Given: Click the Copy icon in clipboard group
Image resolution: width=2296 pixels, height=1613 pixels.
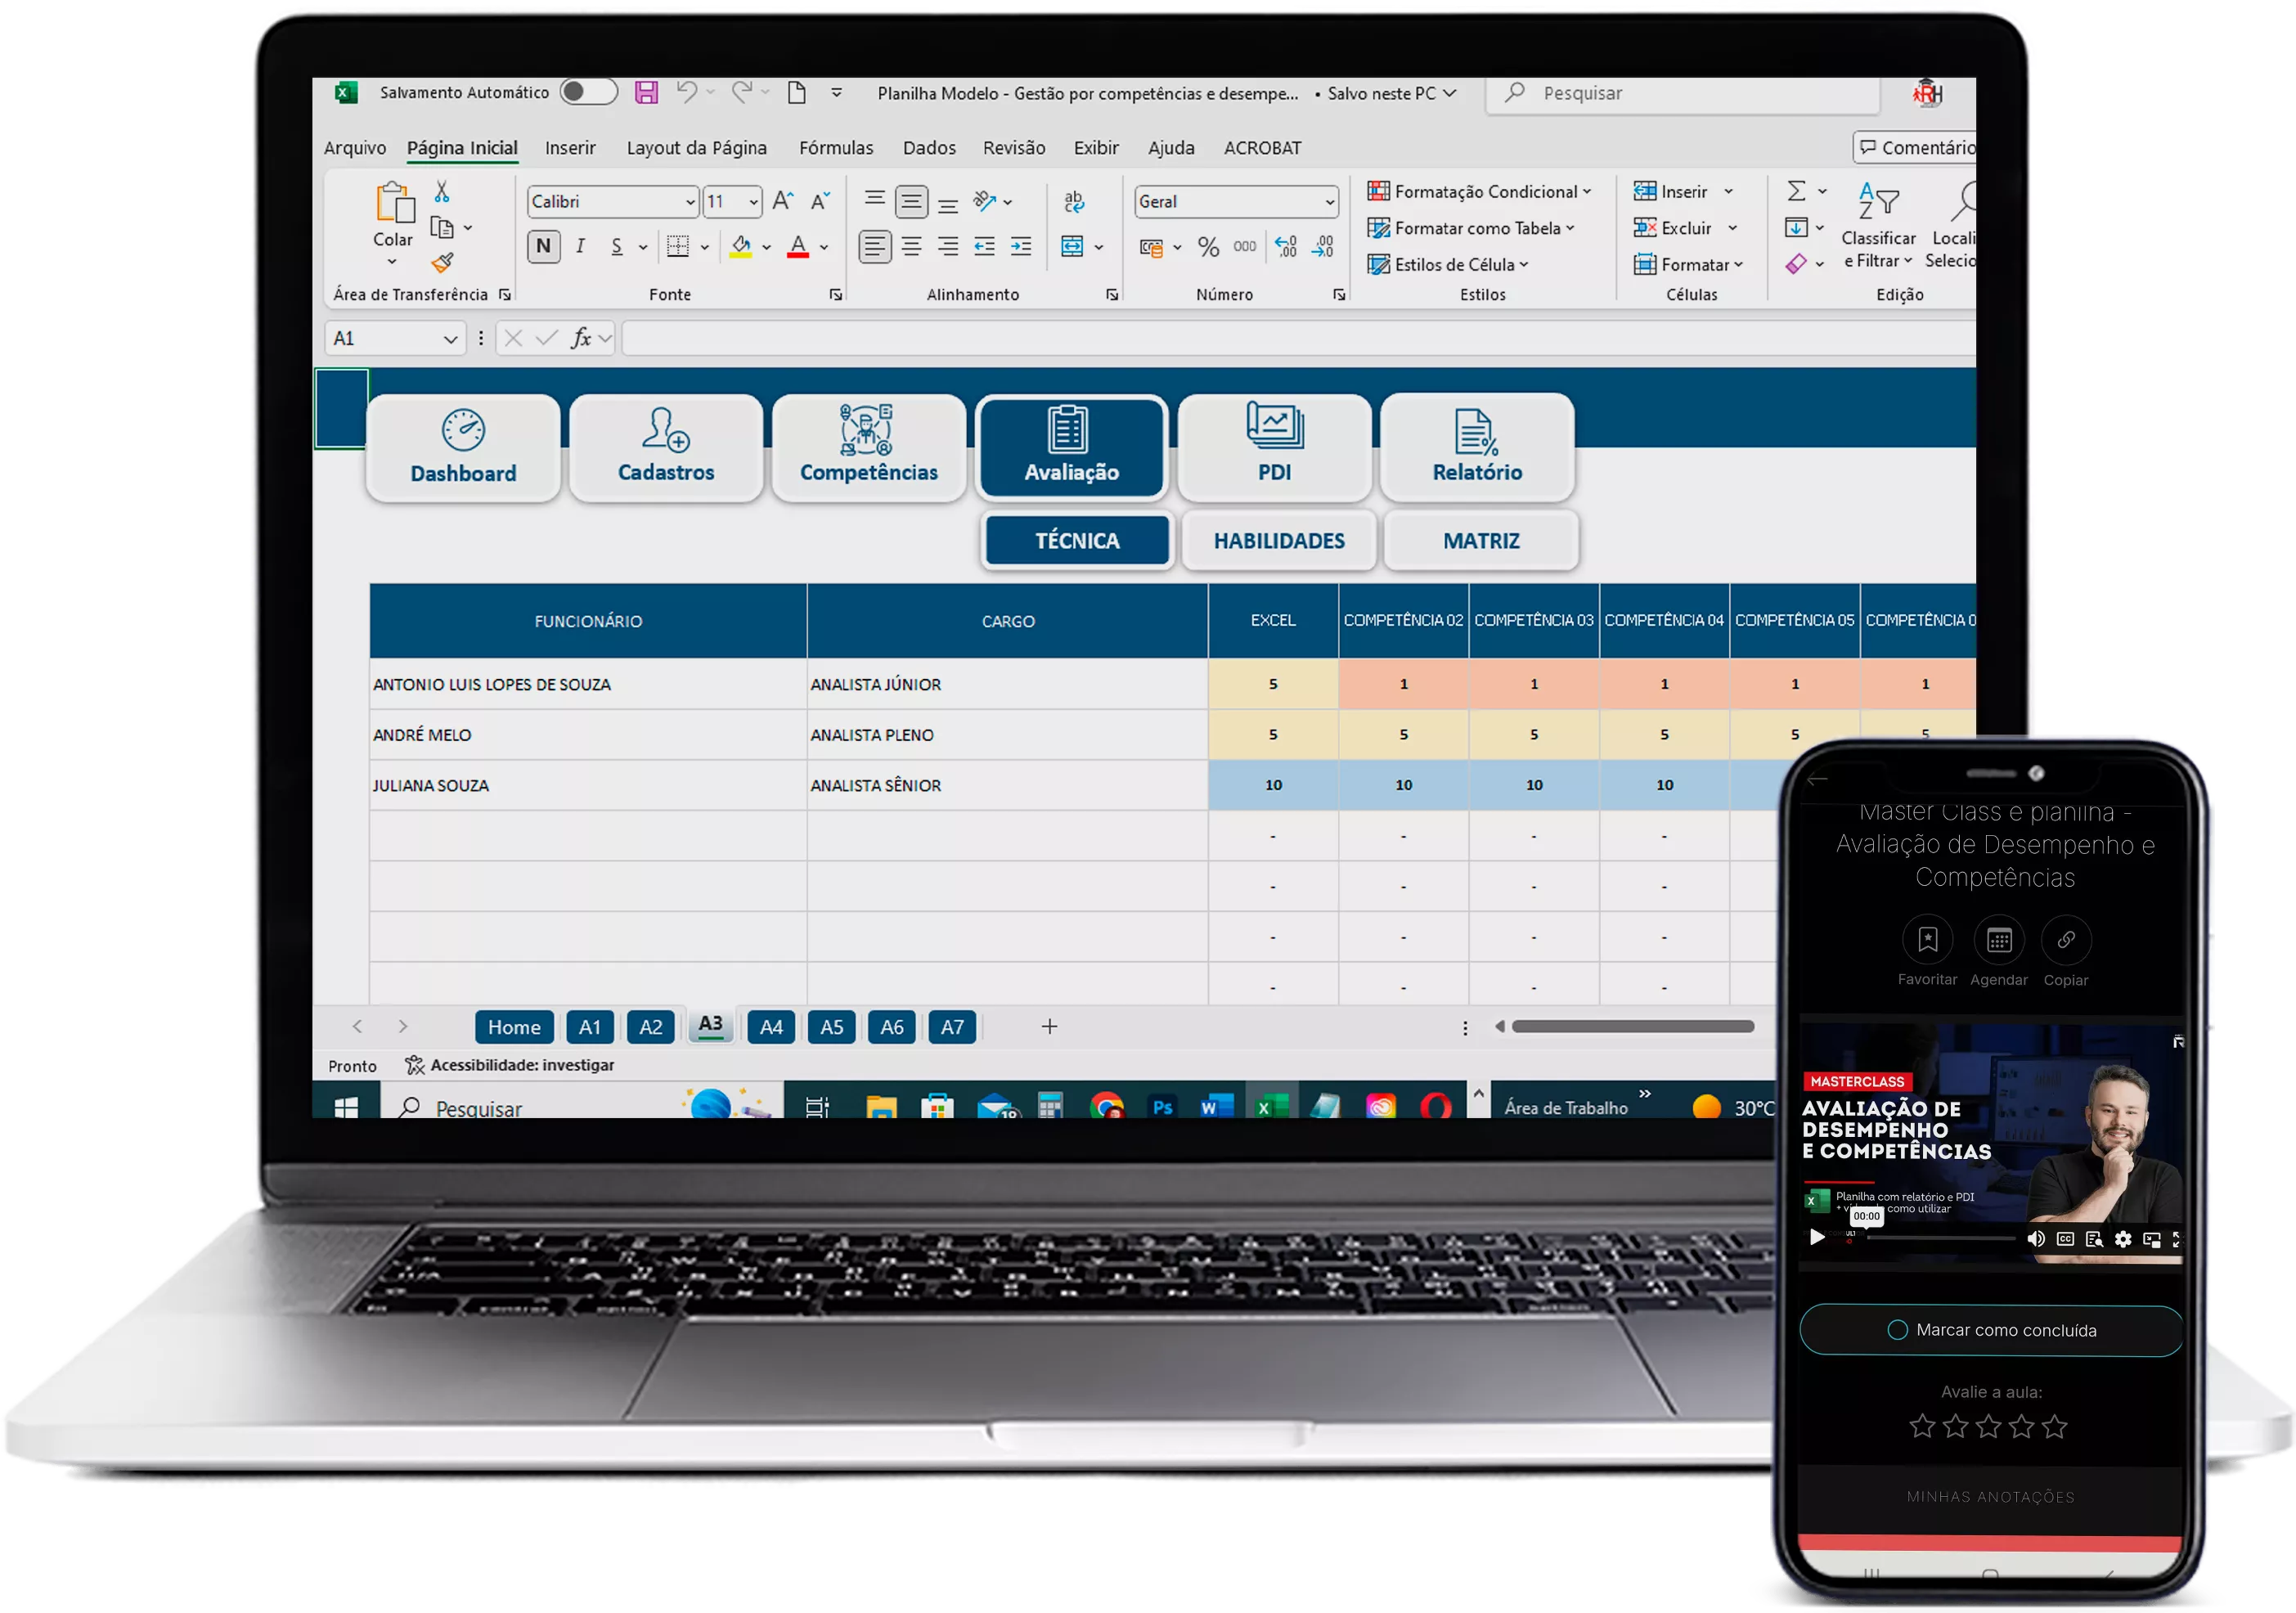Looking at the screenshot, I should click(x=442, y=228).
